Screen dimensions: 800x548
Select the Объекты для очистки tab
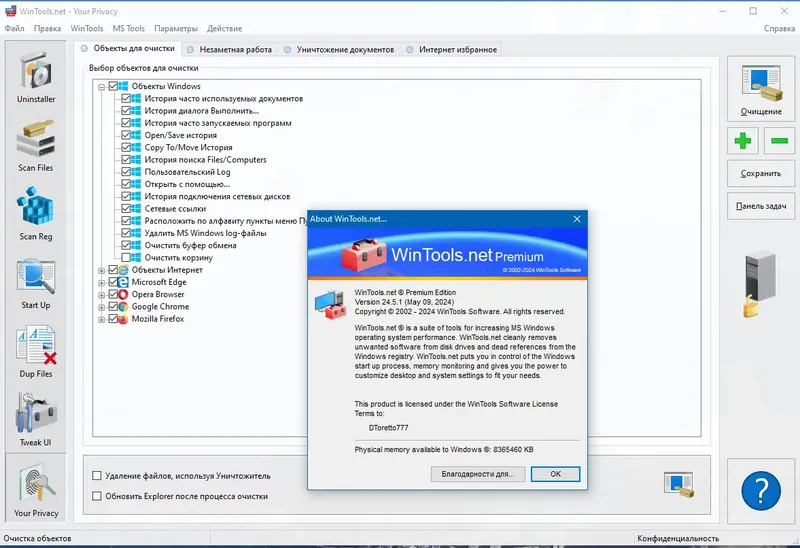[x=128, y=48]
